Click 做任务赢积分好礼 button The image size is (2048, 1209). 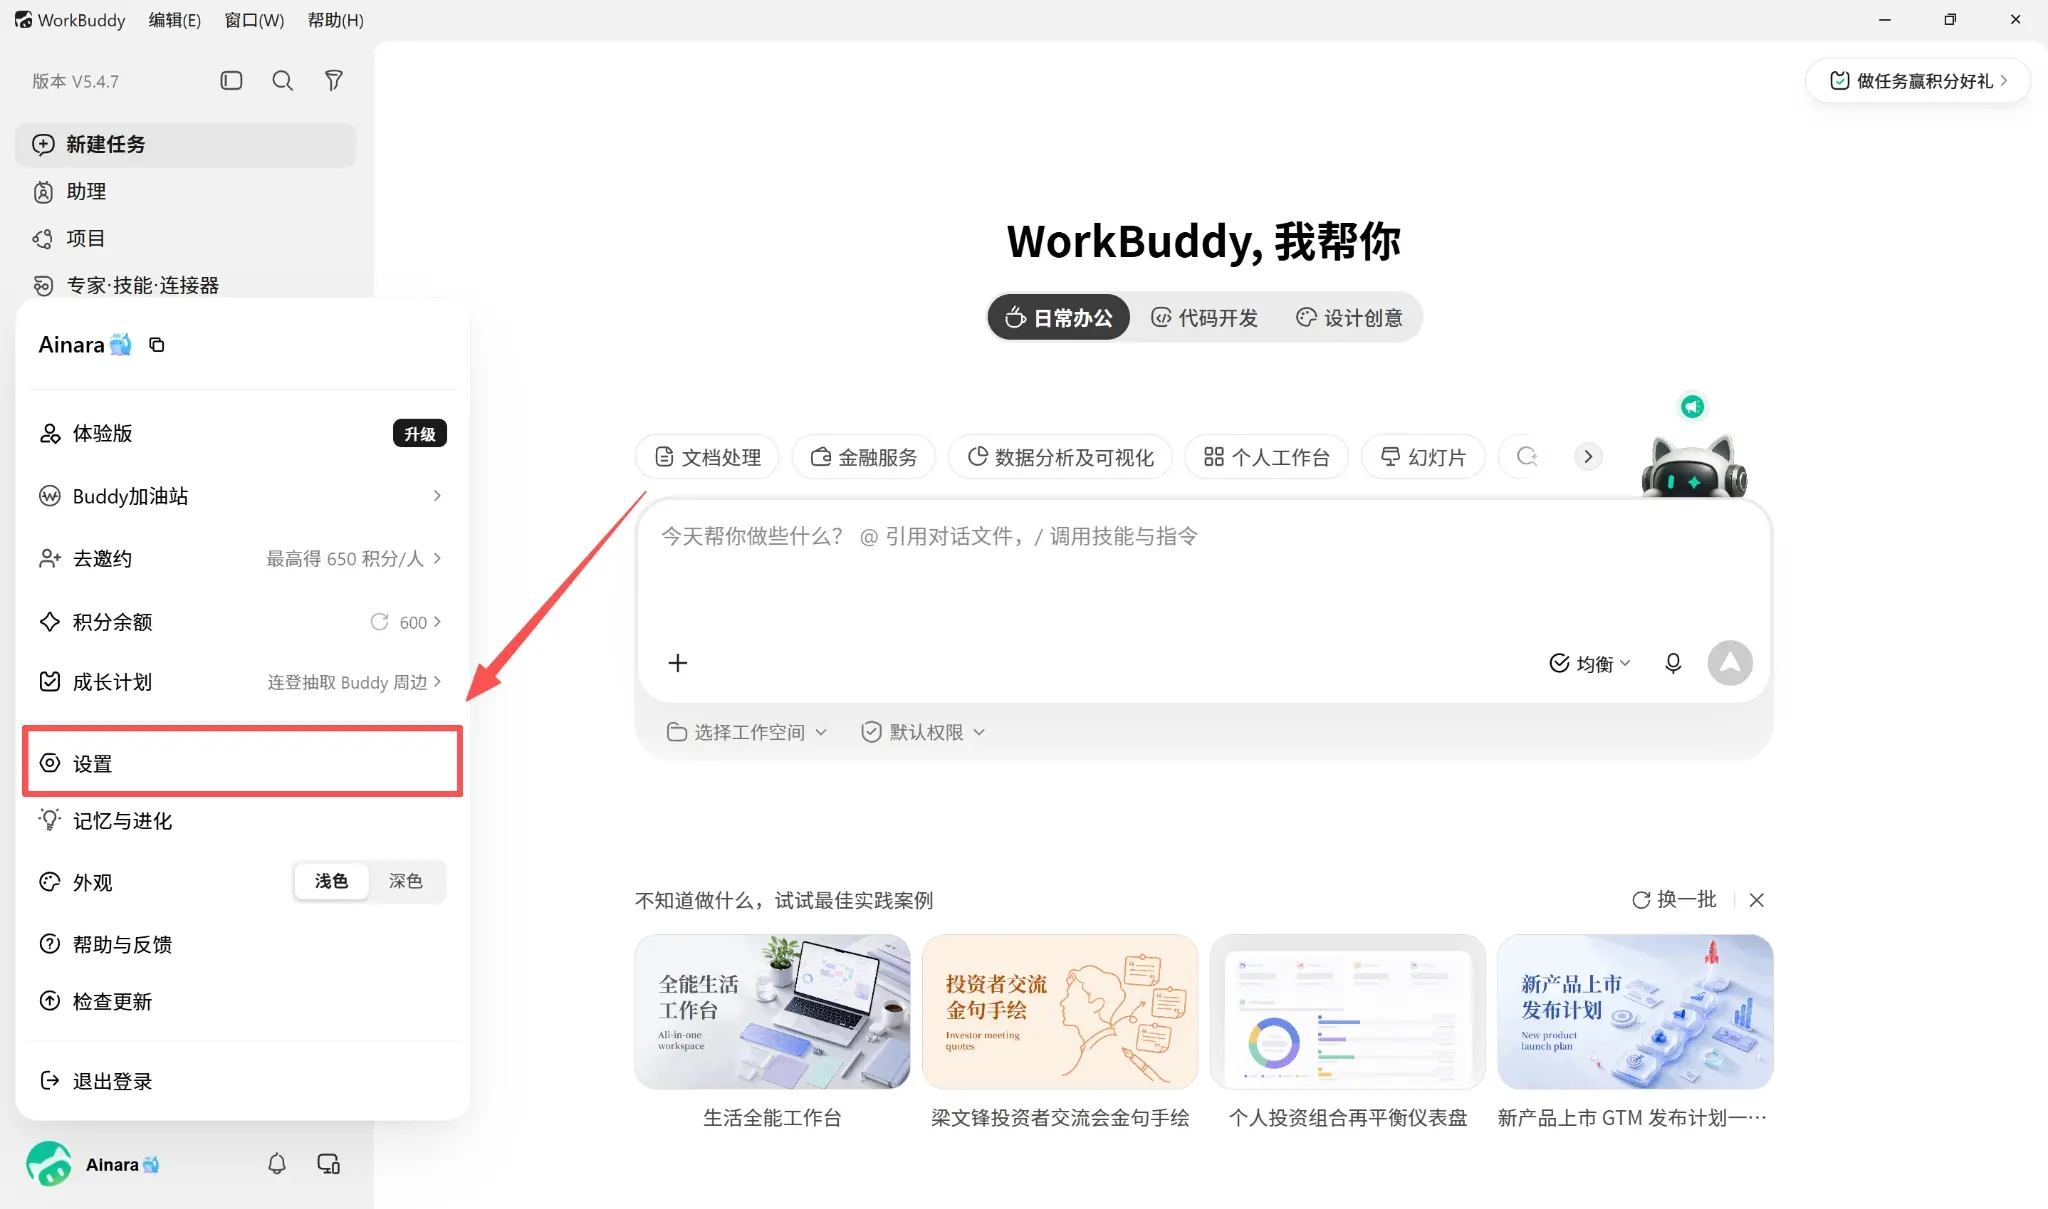(1918, 81)
